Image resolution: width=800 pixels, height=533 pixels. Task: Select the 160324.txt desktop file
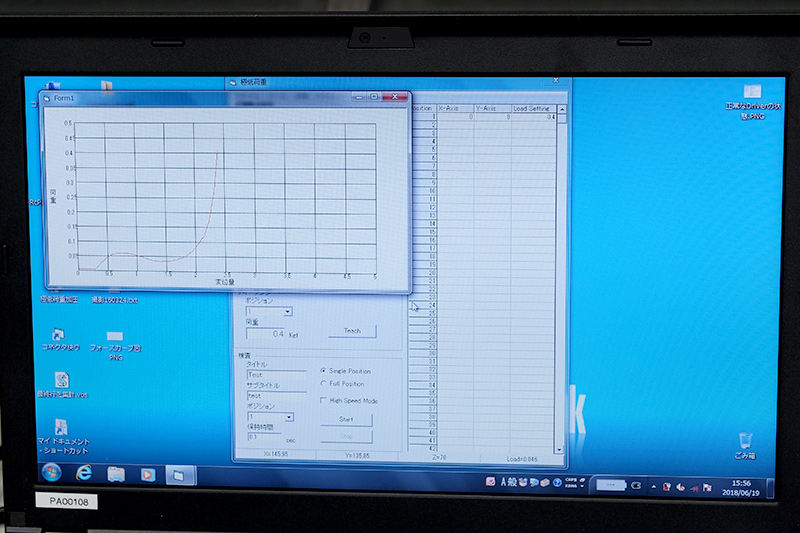coord(114,300)
